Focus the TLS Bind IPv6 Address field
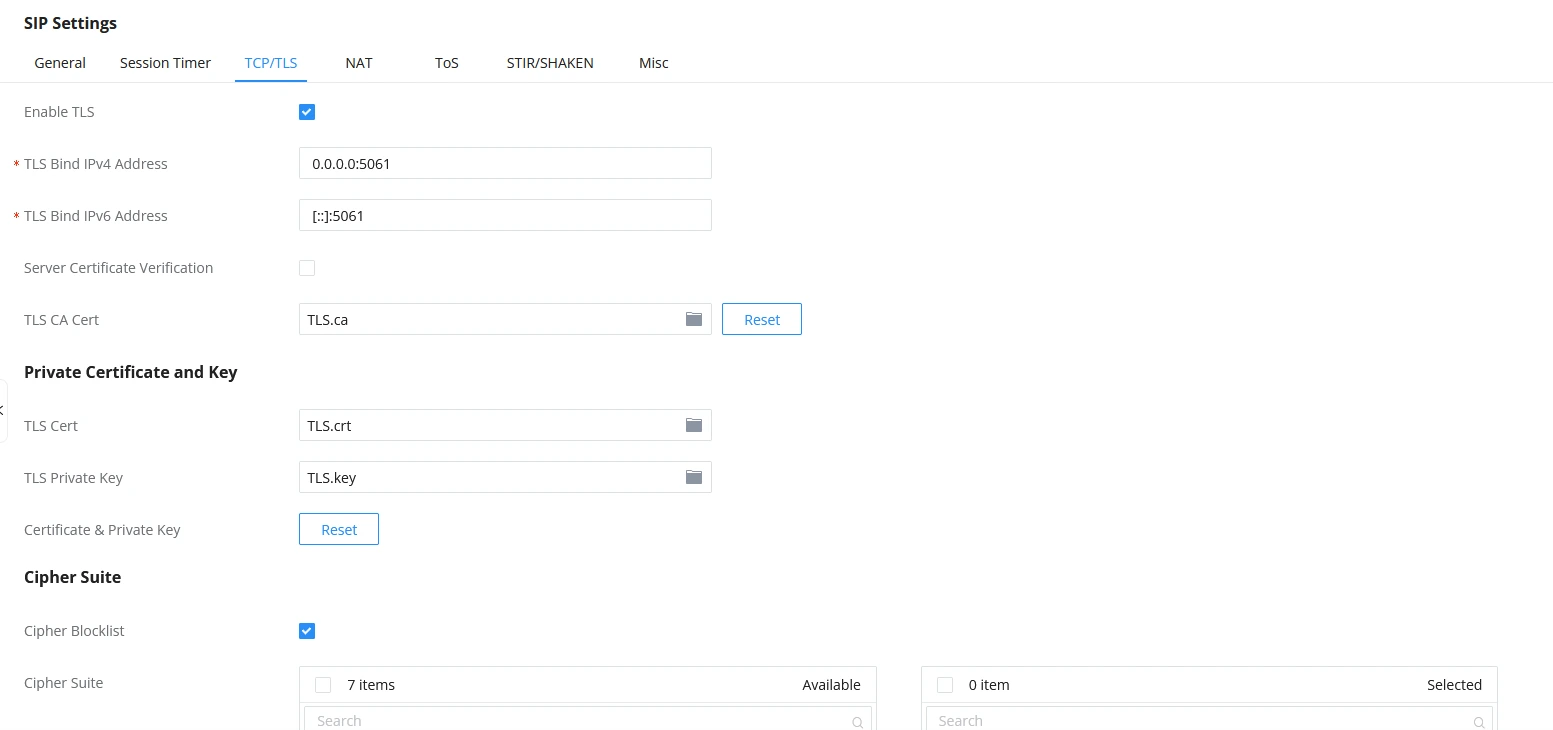This screenshot has width=1553, height=730. [505, 215]
